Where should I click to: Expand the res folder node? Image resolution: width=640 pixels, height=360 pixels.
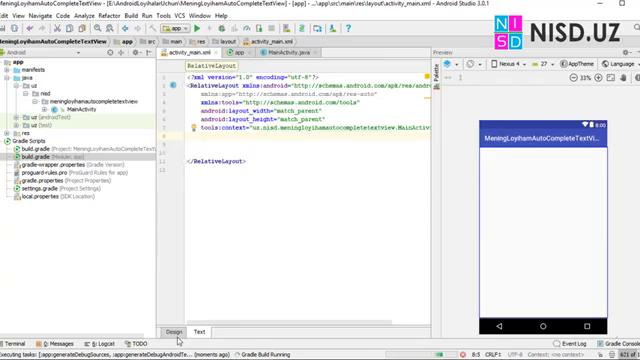point(7,133)
